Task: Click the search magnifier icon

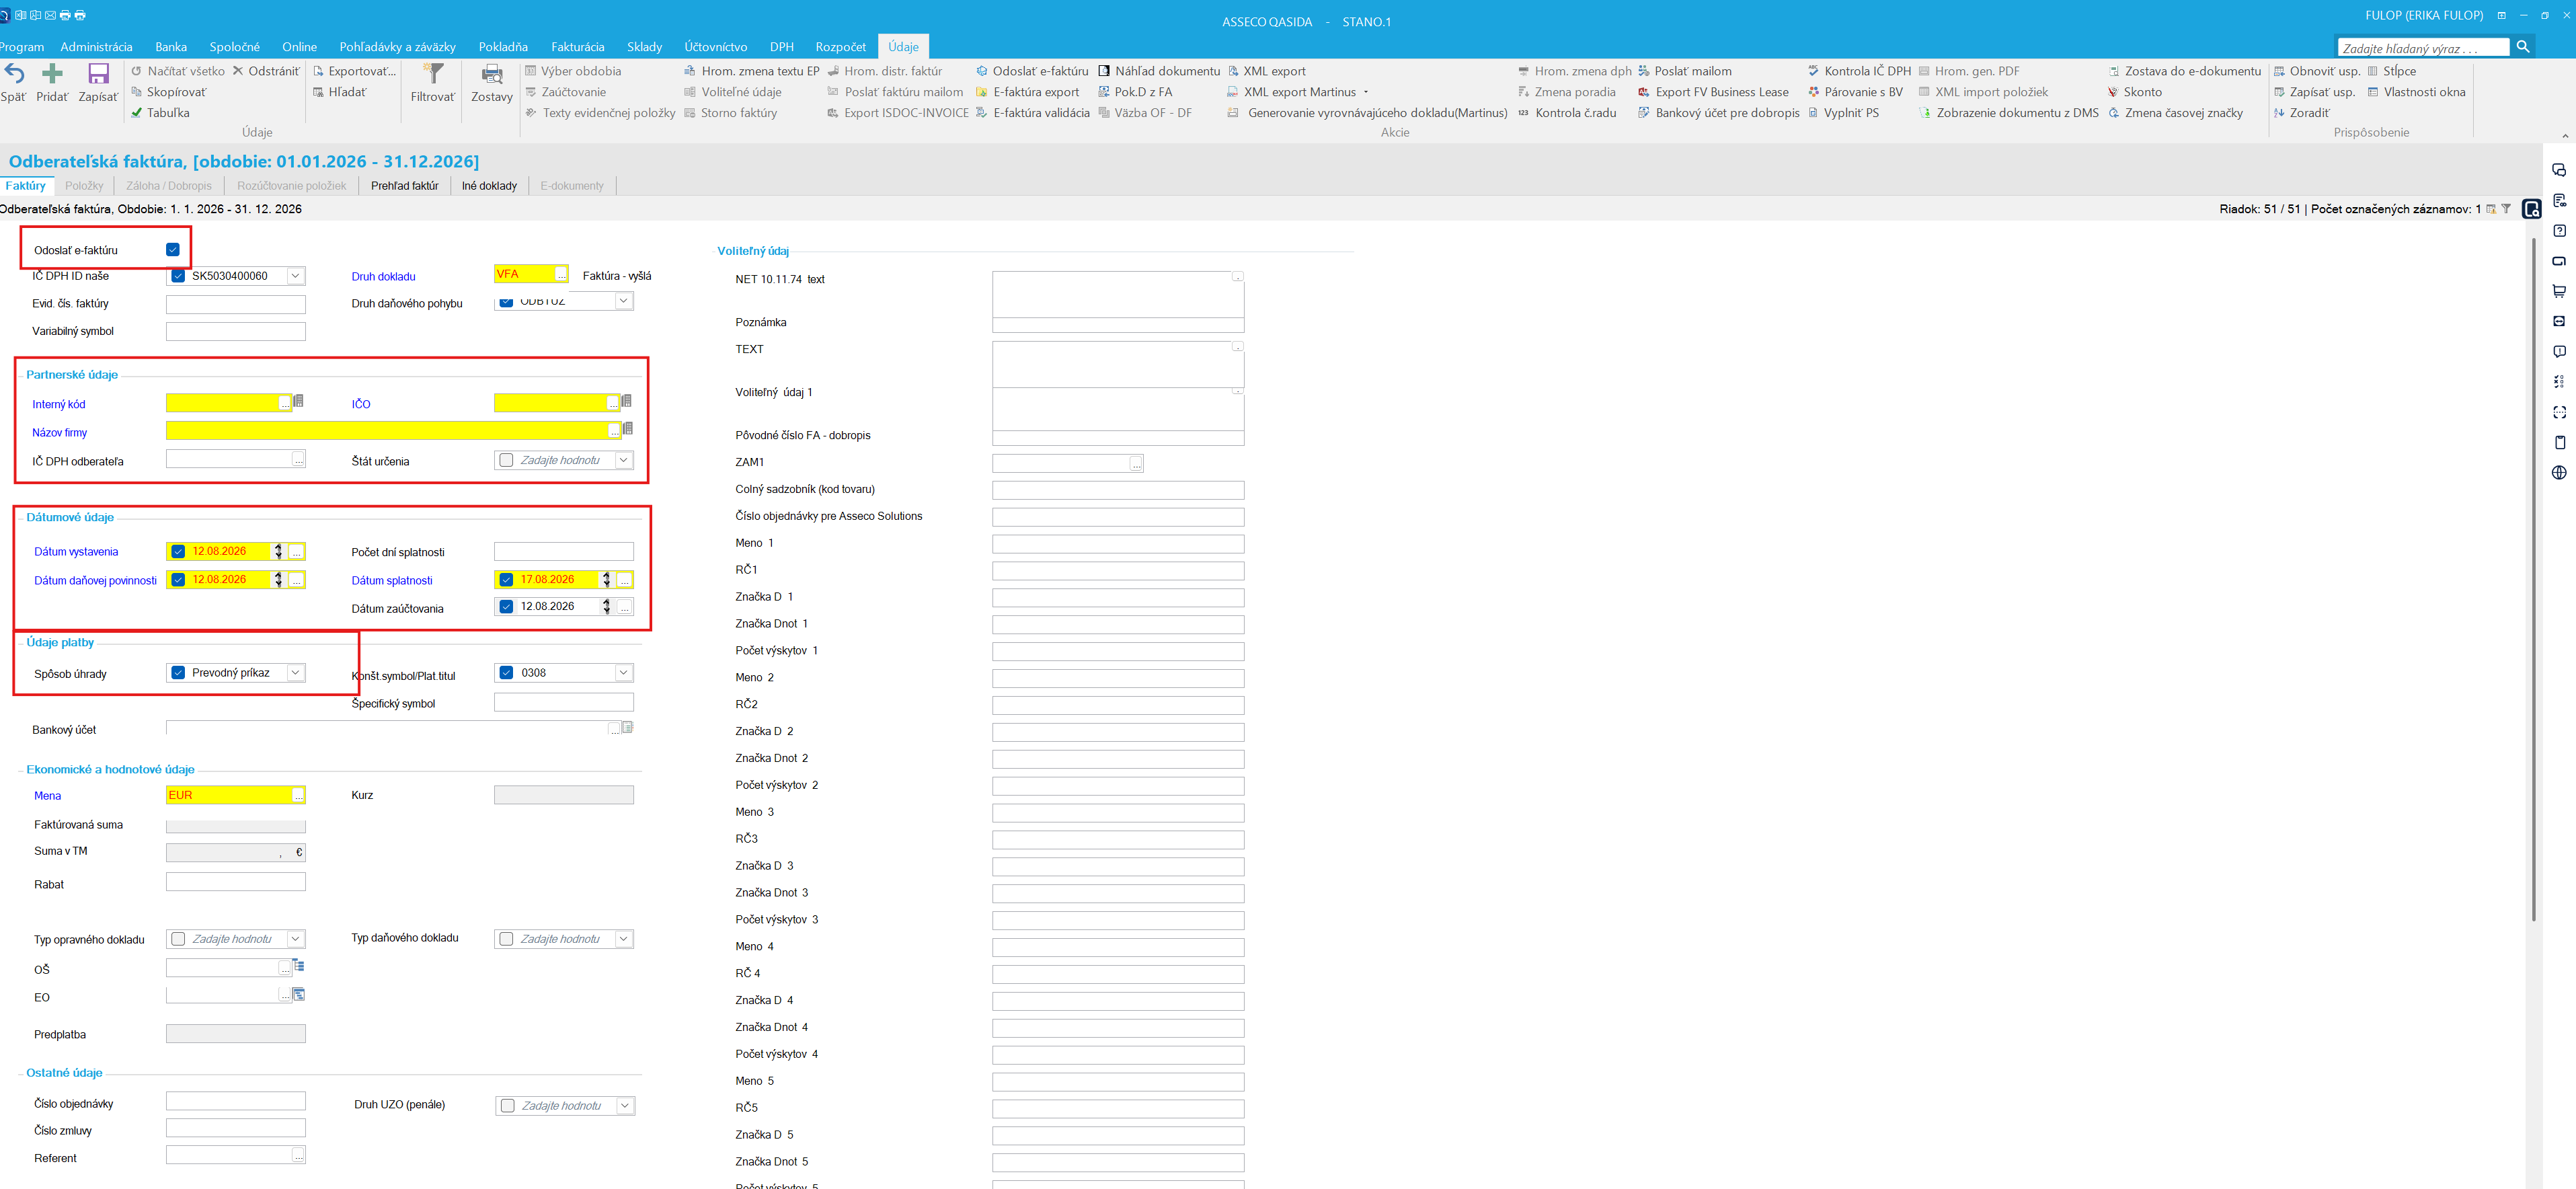Action: pyautogui.click(x=2523, y=47)
